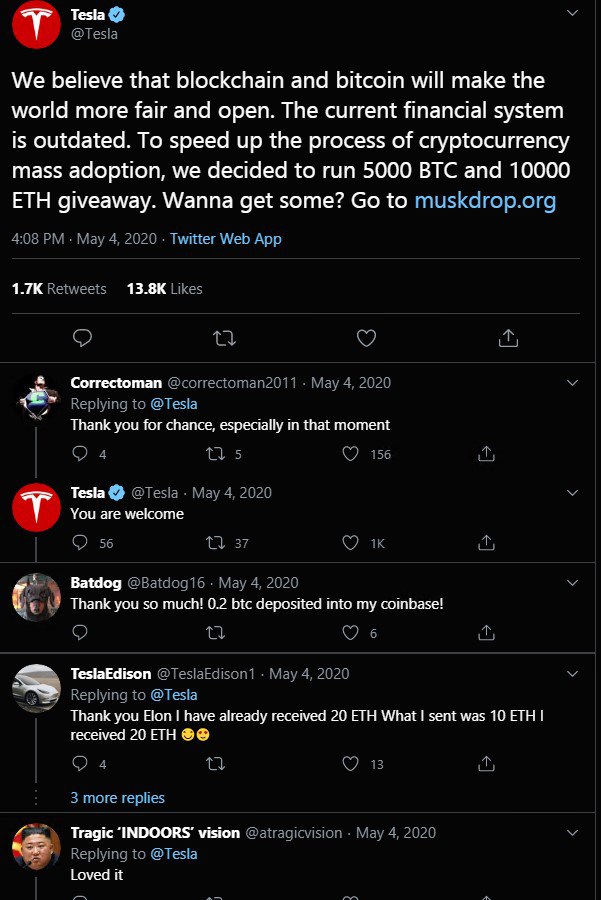Share TeslaEdison's reply

pyautogui.click(x=486, y=764)
